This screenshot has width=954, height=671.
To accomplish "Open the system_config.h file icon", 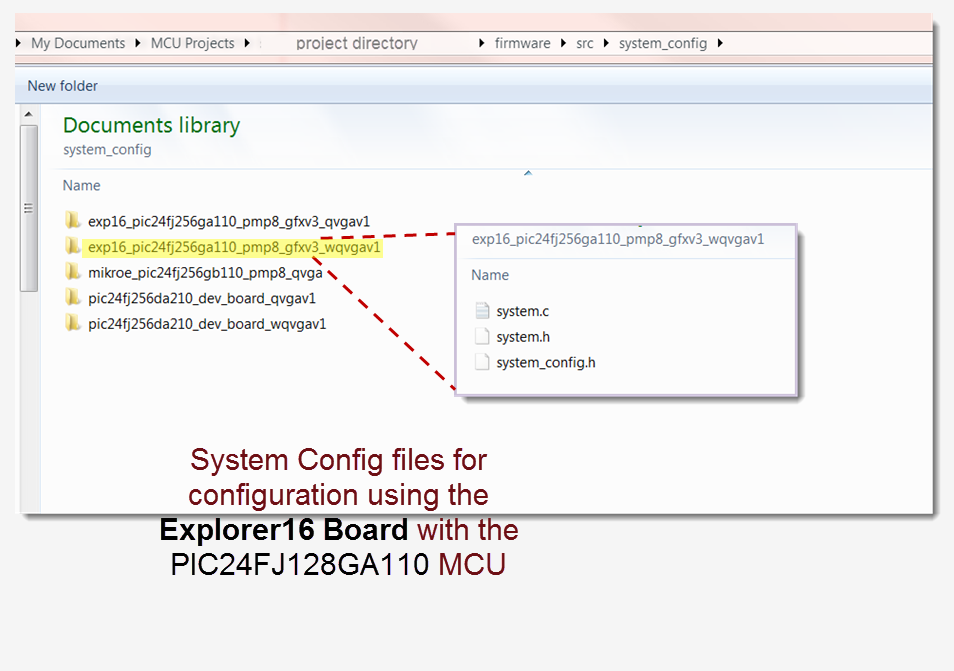I will 484,362.
